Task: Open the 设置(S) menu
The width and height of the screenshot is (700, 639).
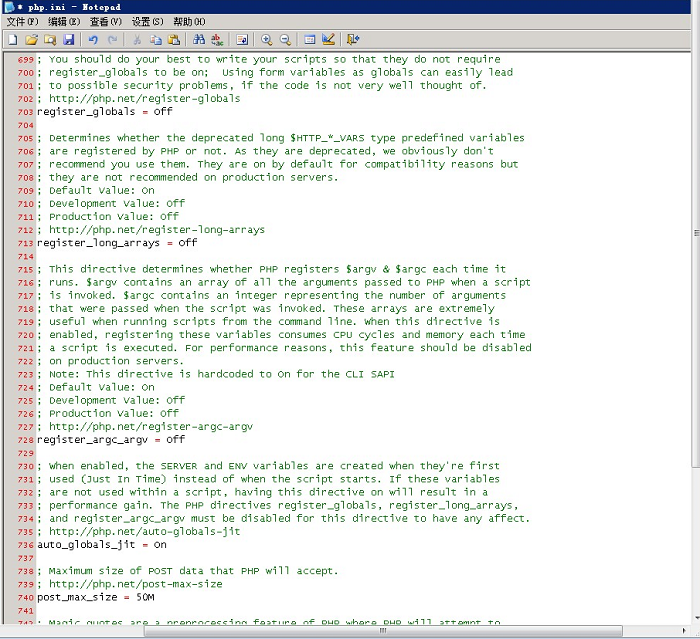Action: coord(147,21)
